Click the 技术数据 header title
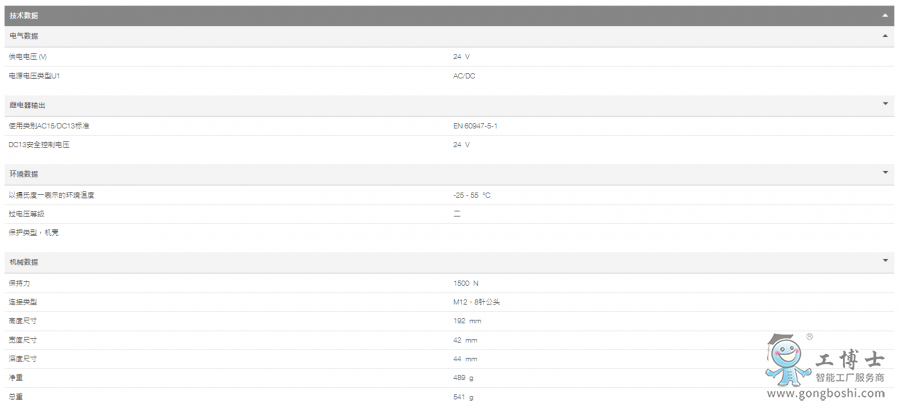Viewport: 900px width, 413px height. pos(26,16)
